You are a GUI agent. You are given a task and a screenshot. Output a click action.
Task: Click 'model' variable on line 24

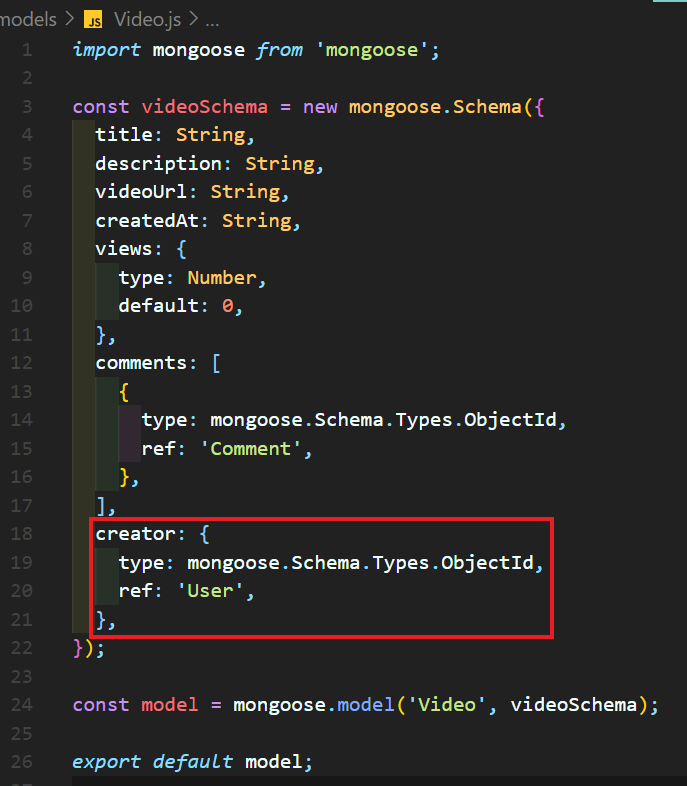(x=169, y=705)
